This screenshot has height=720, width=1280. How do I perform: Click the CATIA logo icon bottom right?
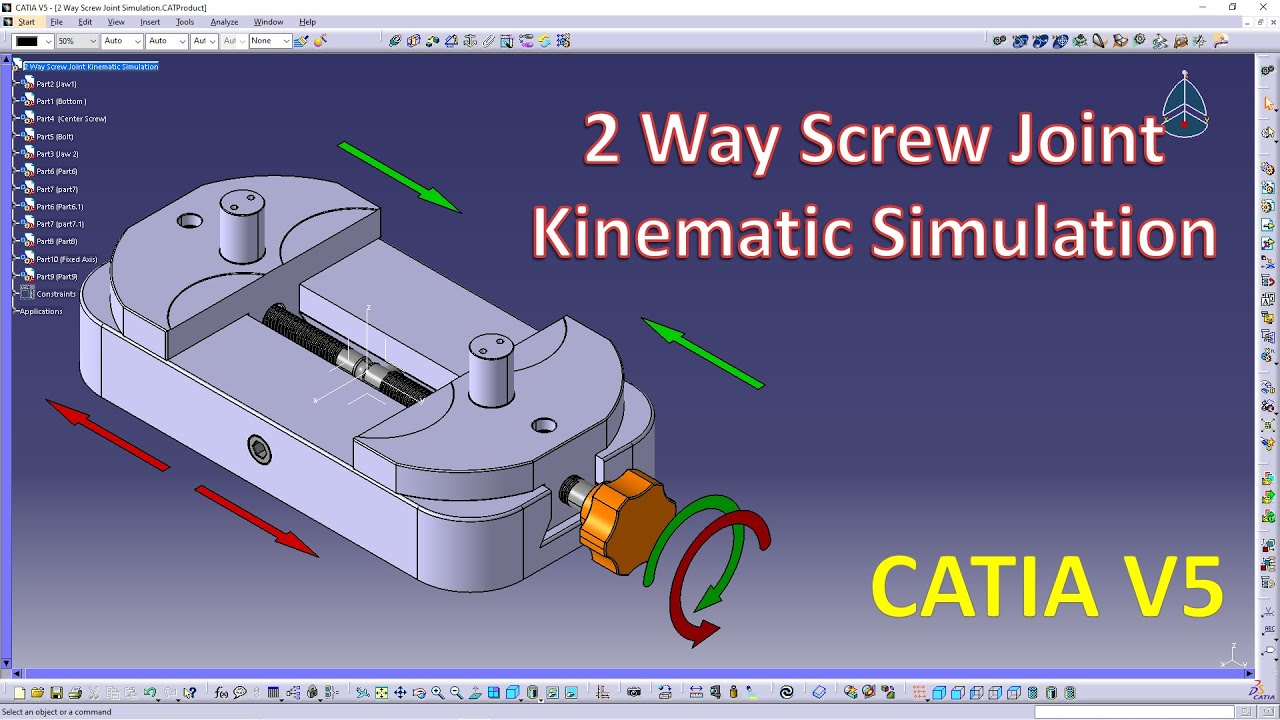pos(1260,691)
